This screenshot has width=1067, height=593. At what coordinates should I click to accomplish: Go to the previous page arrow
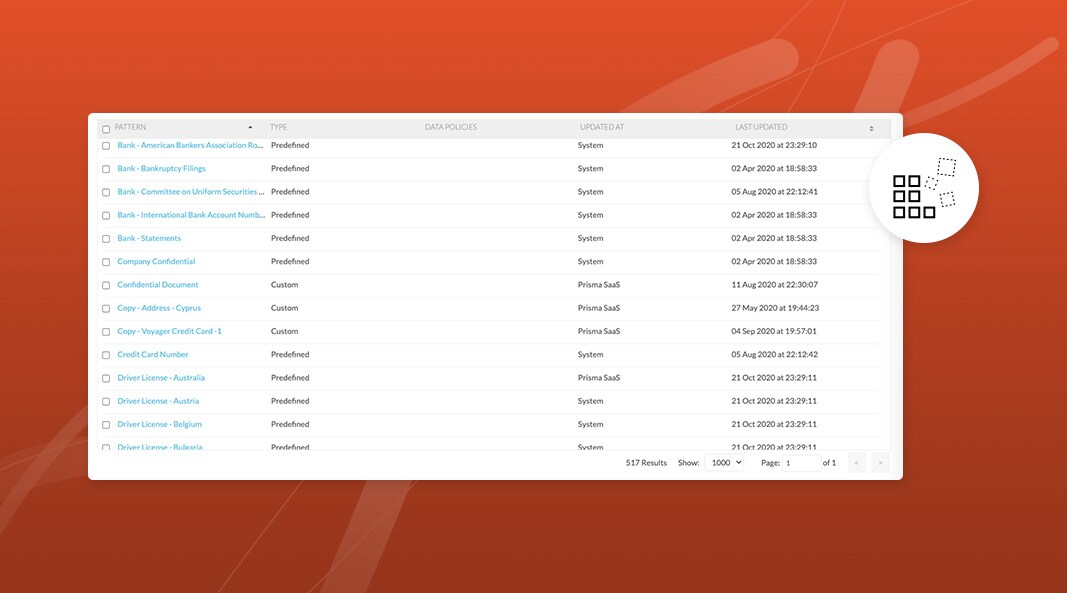[x=856, y=463]
